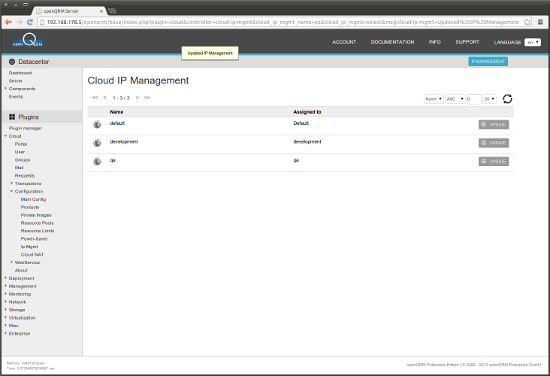Go to first page of table
This screenshot has width=550, height=376.
click(x=95, y=98)
